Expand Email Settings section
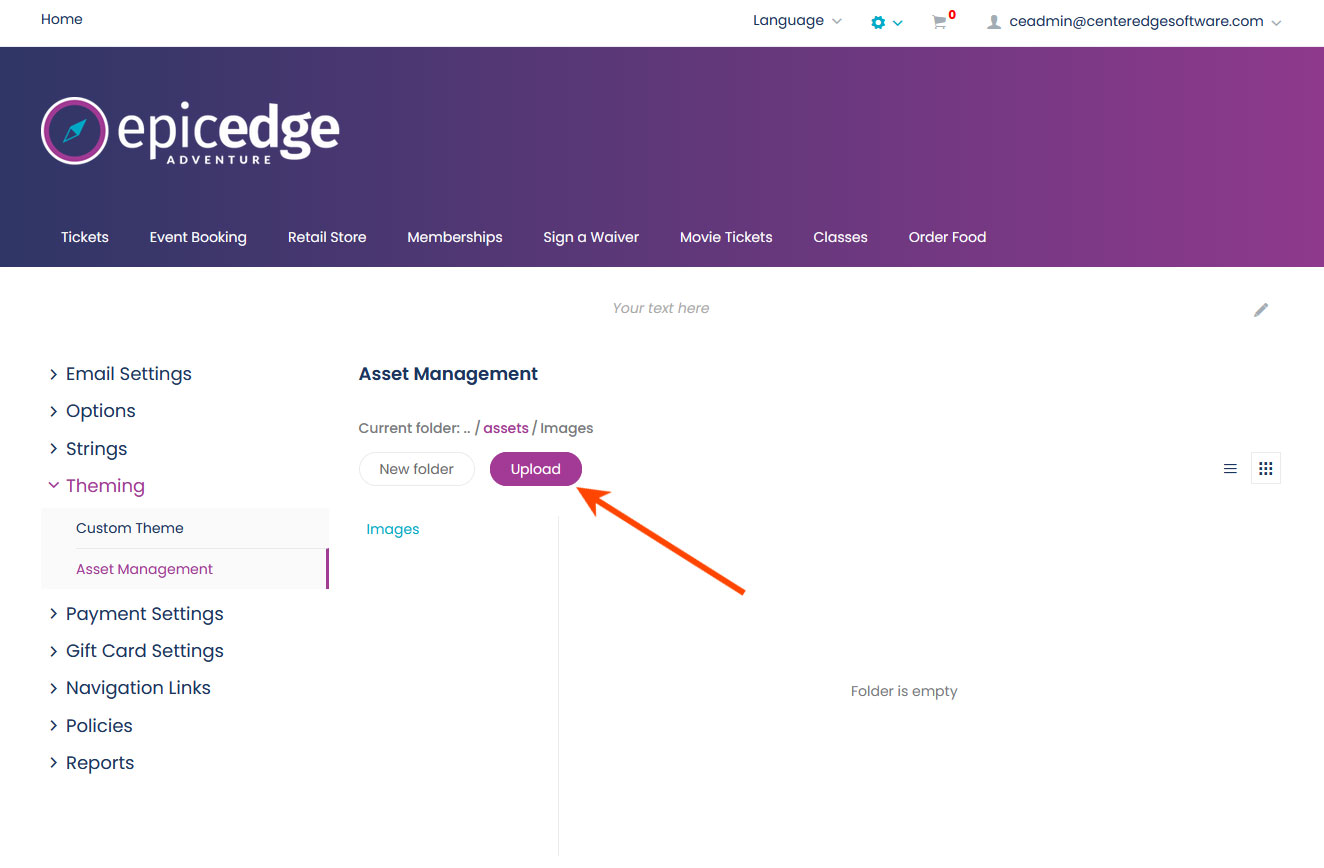This screenshot has height=868, width=1324. [x=120, y=374]
